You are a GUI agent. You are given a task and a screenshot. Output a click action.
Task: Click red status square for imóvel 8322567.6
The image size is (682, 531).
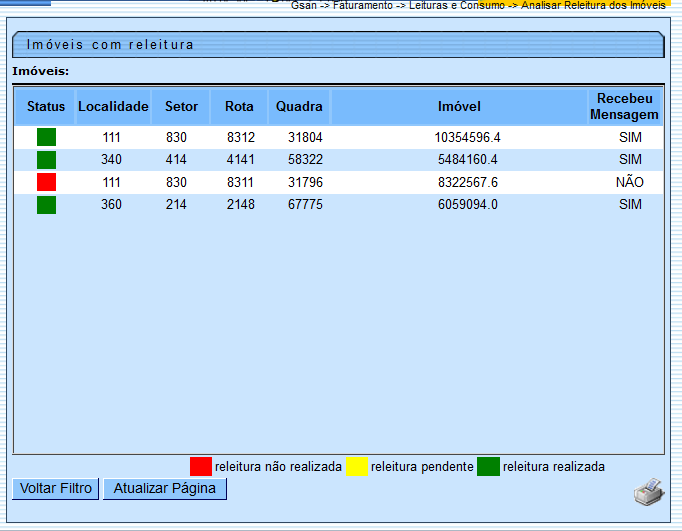tap(46, 182)
